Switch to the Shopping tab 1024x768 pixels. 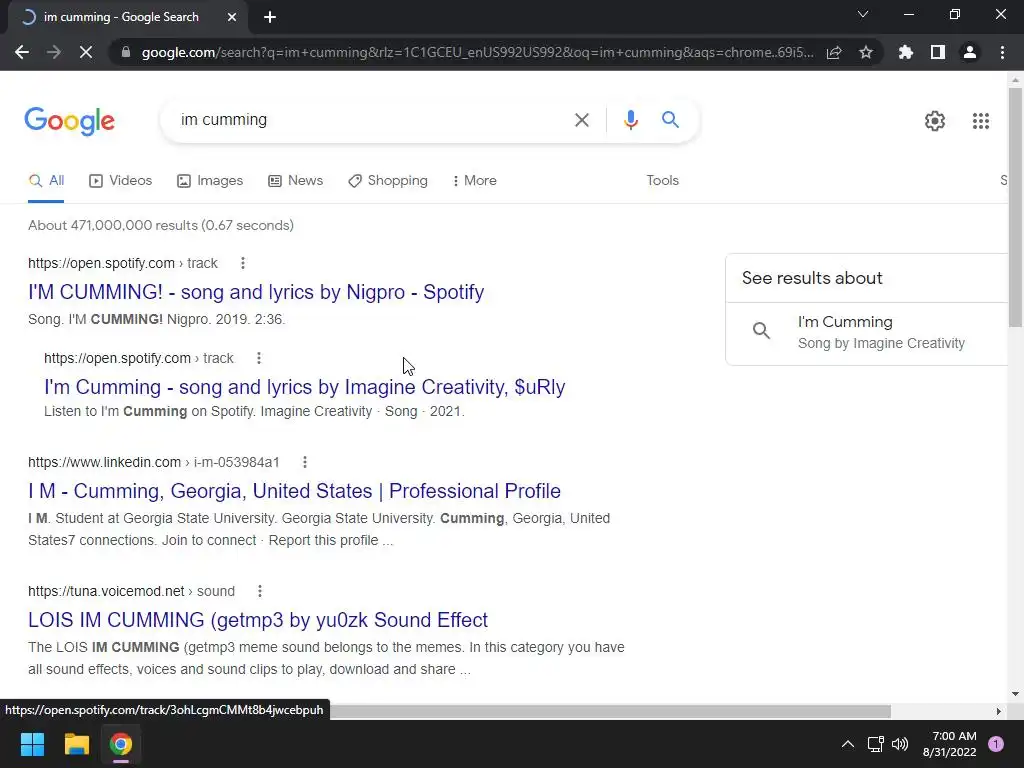tap(388, 181)
